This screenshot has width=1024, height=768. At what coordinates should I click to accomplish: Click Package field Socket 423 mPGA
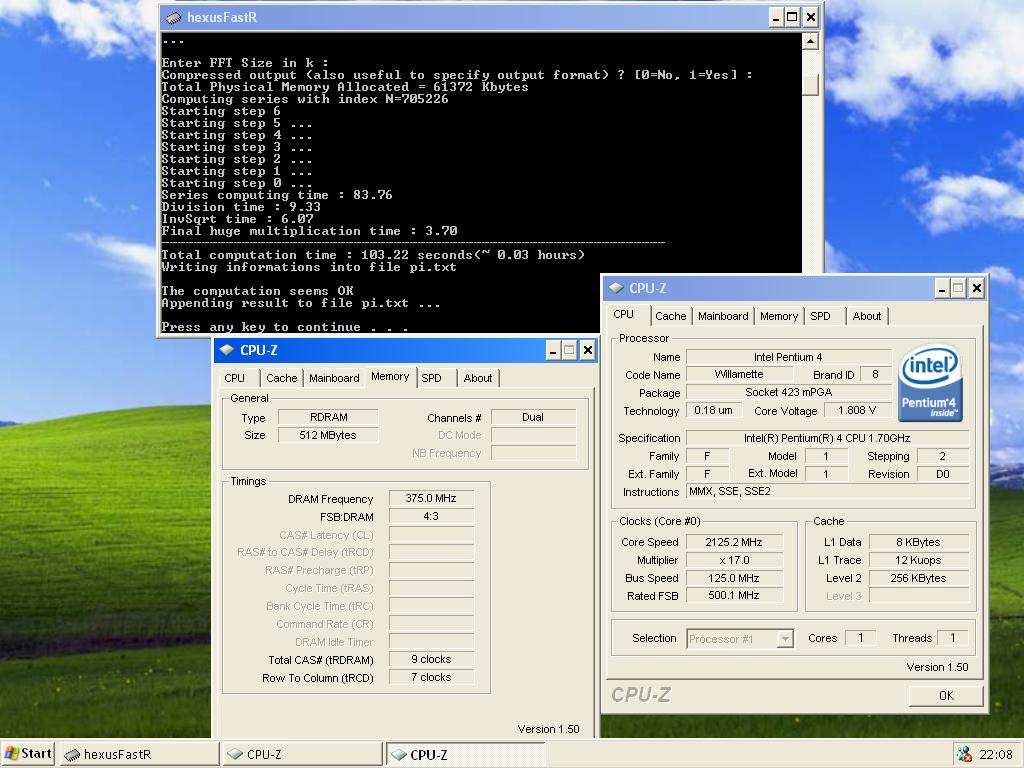pos(788,392)
